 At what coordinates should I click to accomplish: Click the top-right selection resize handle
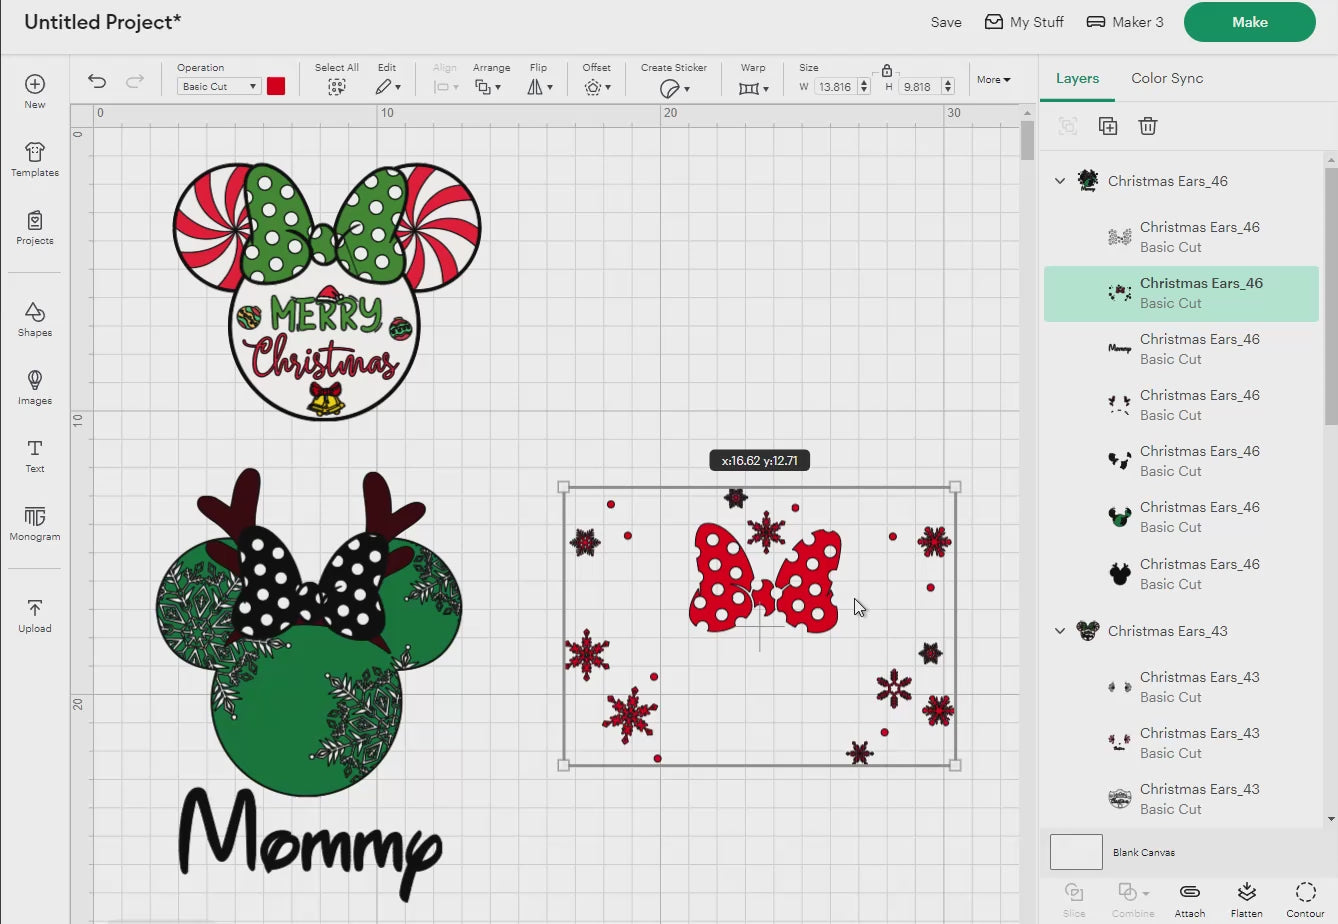pos(955,487)
